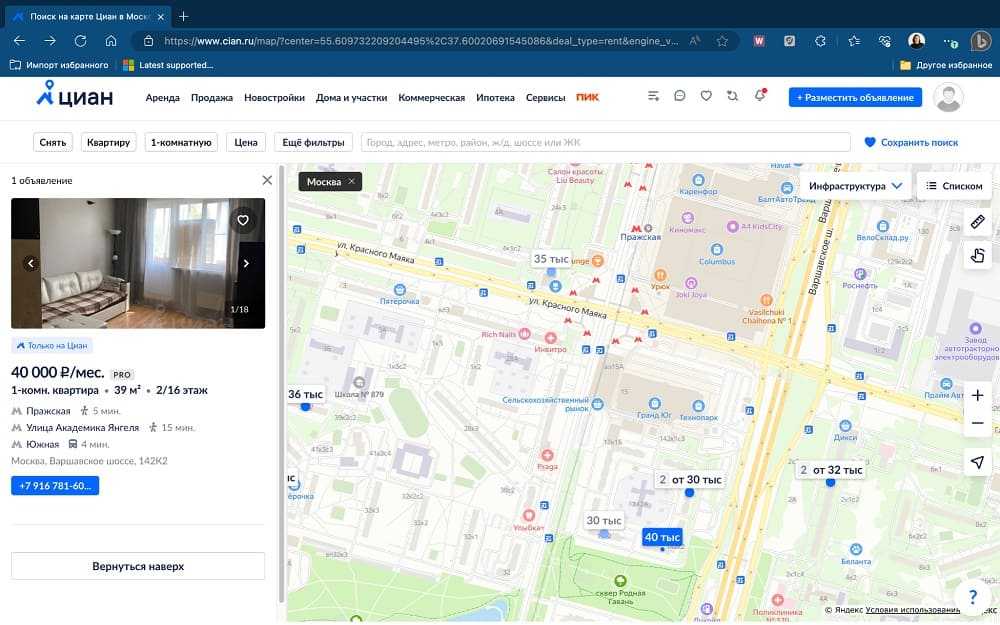
Task: Zoom out the map with minus button
Action: pyautogui.click(x=977, y=423)
